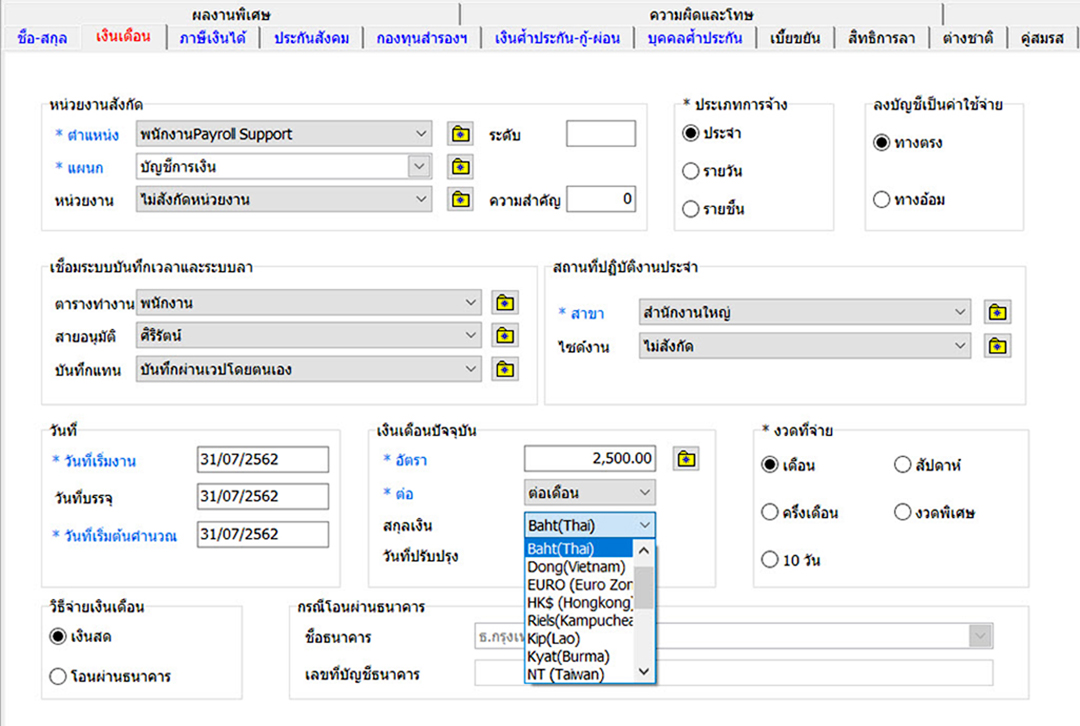The height and width of the screenshot is (726, 1080).
Task: Select NT (Taiwan) currency option
Action: (579, 674)
